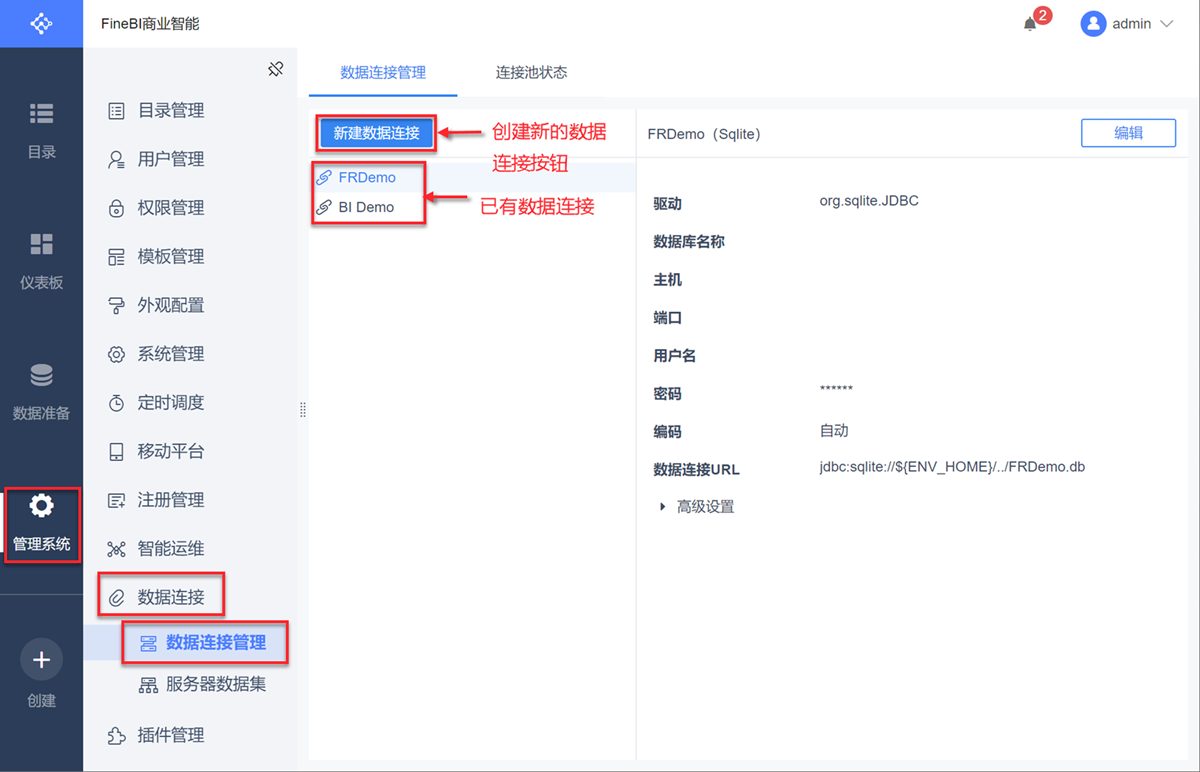Switch to the 数据连接管理 tab
The height and width of the screenshot is (772, 1200).
click(383, 72)
